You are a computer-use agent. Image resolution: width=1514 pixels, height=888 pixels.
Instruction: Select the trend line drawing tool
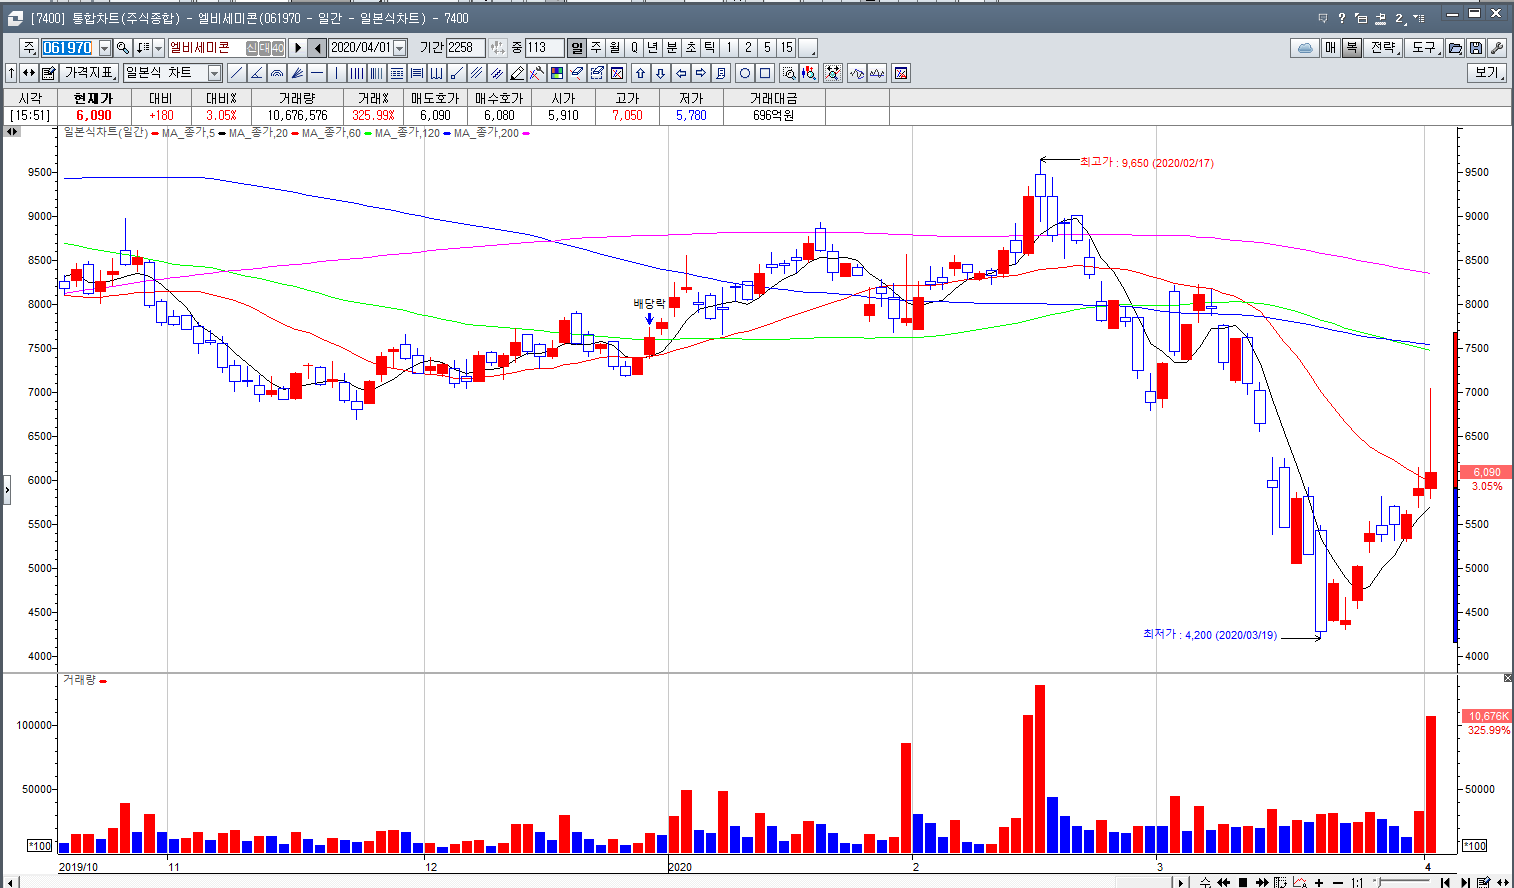click(237, 73)
